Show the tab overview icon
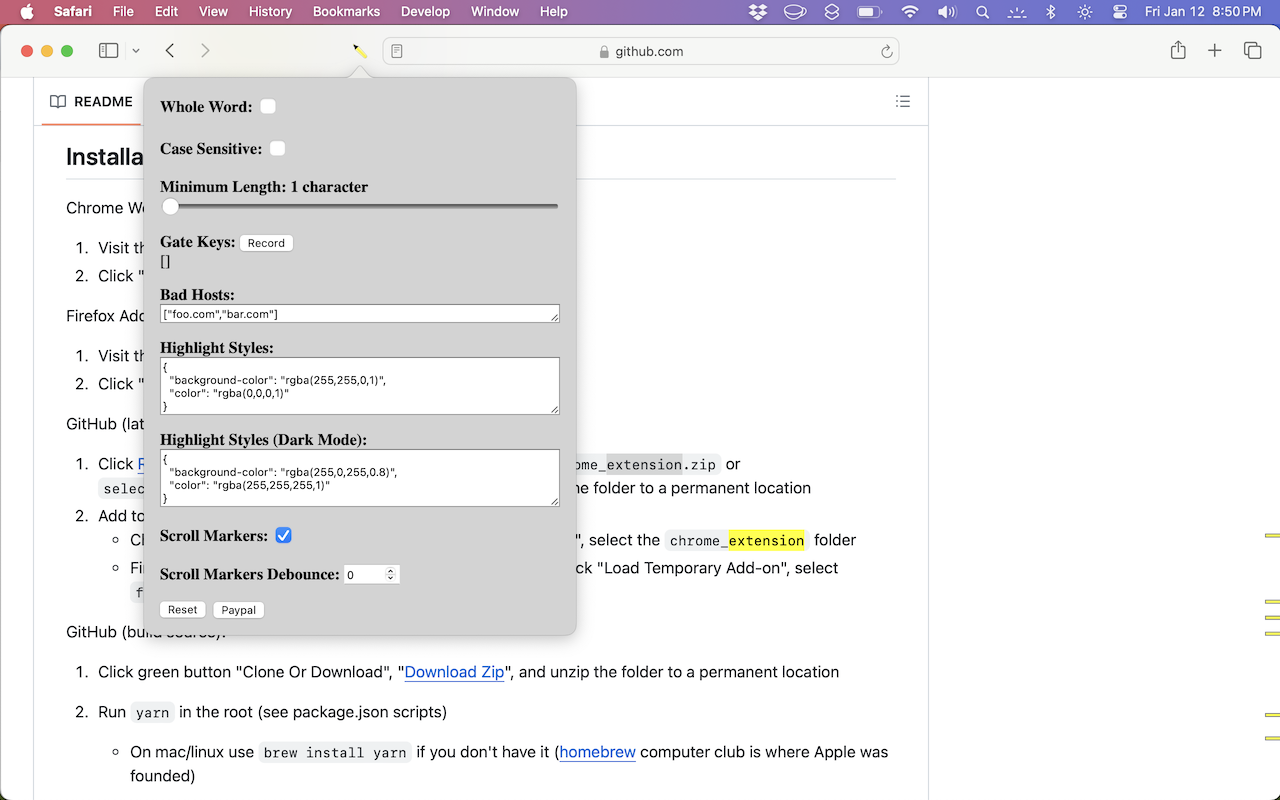Image resolution: width=1280 pixels, height=800 pixels. (1252, 51)
